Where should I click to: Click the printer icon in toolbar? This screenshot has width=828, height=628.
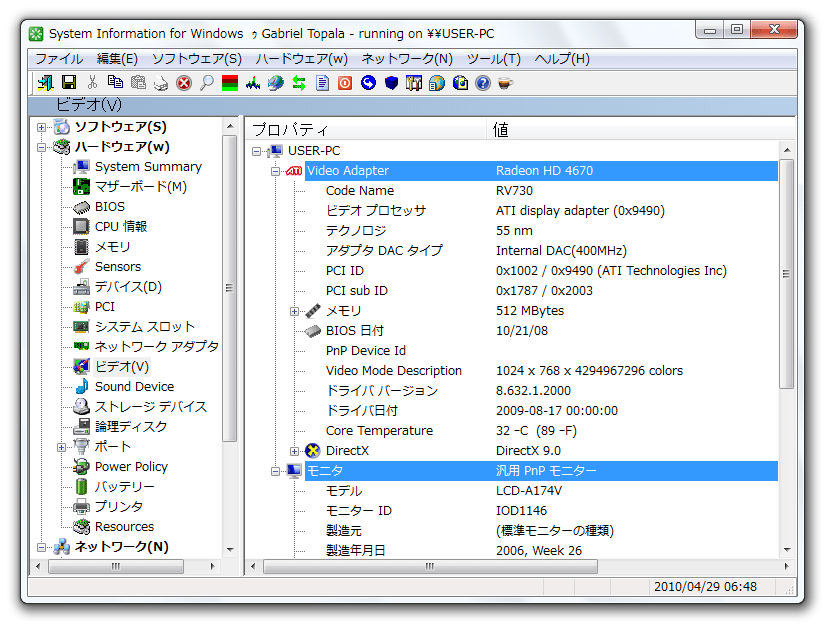point(161,83)
